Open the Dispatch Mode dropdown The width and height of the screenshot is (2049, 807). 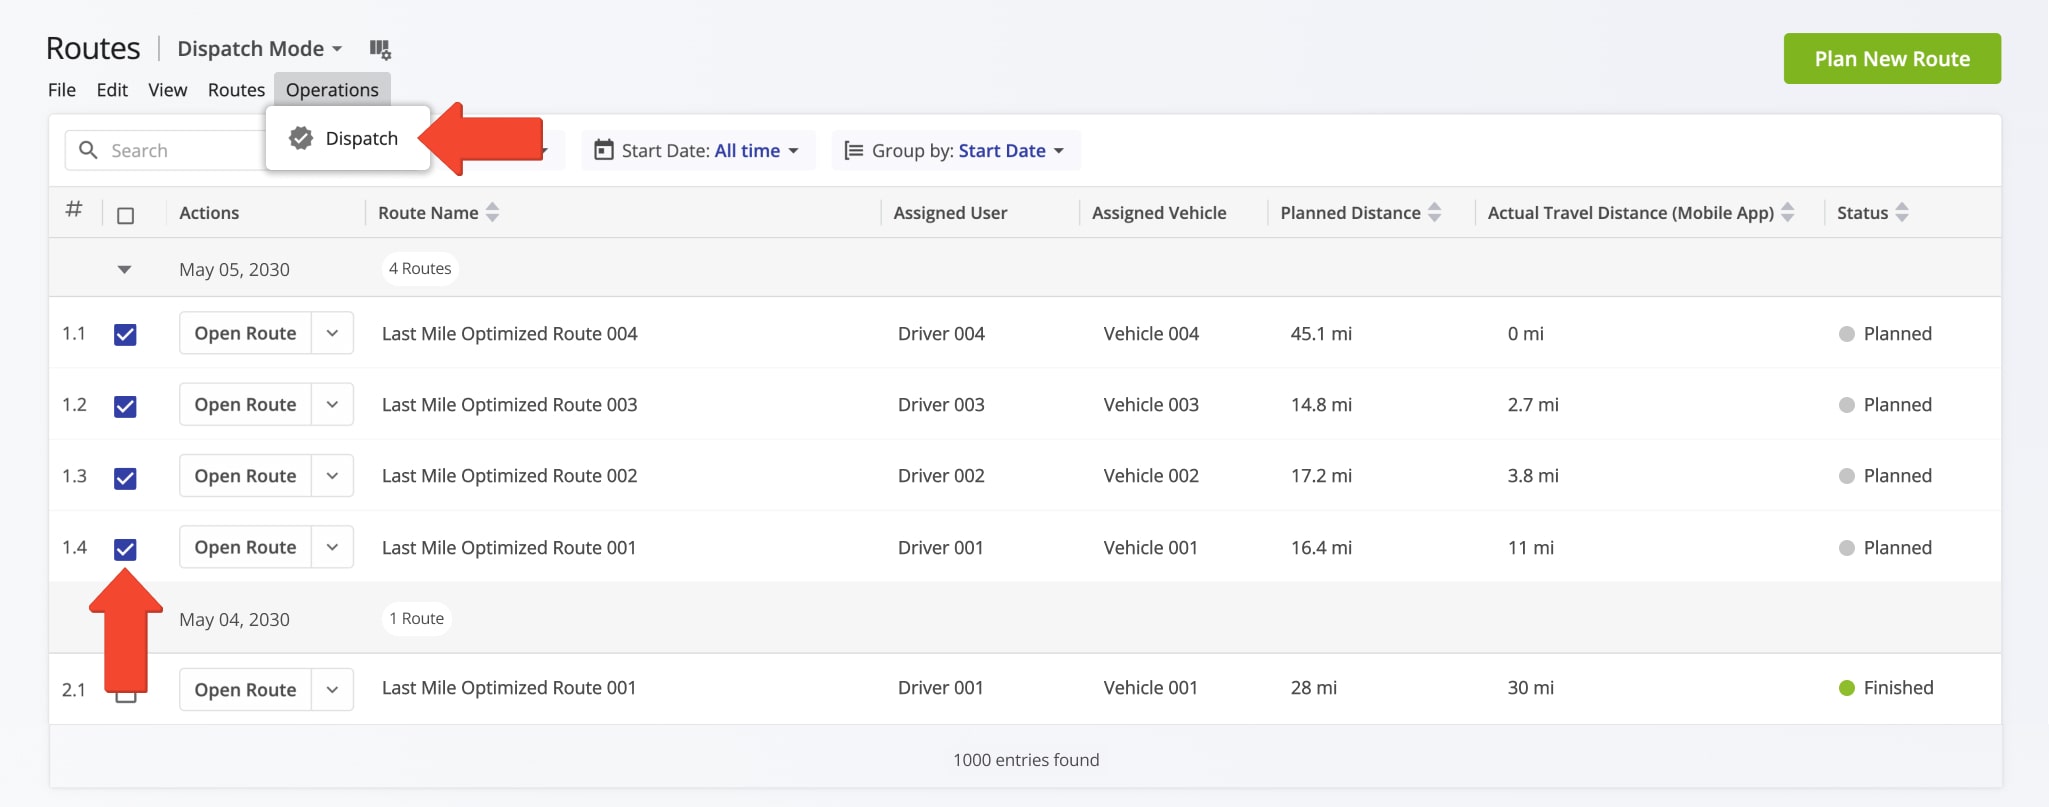click(x=260, y=49)
